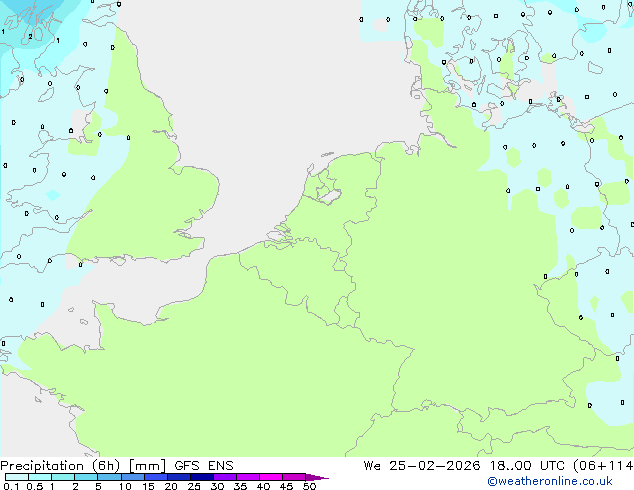Pick the 35 mm violet legend swatch
Image resolution: width=634 pixels, height=490 pixels.
(x=247, y=477)
